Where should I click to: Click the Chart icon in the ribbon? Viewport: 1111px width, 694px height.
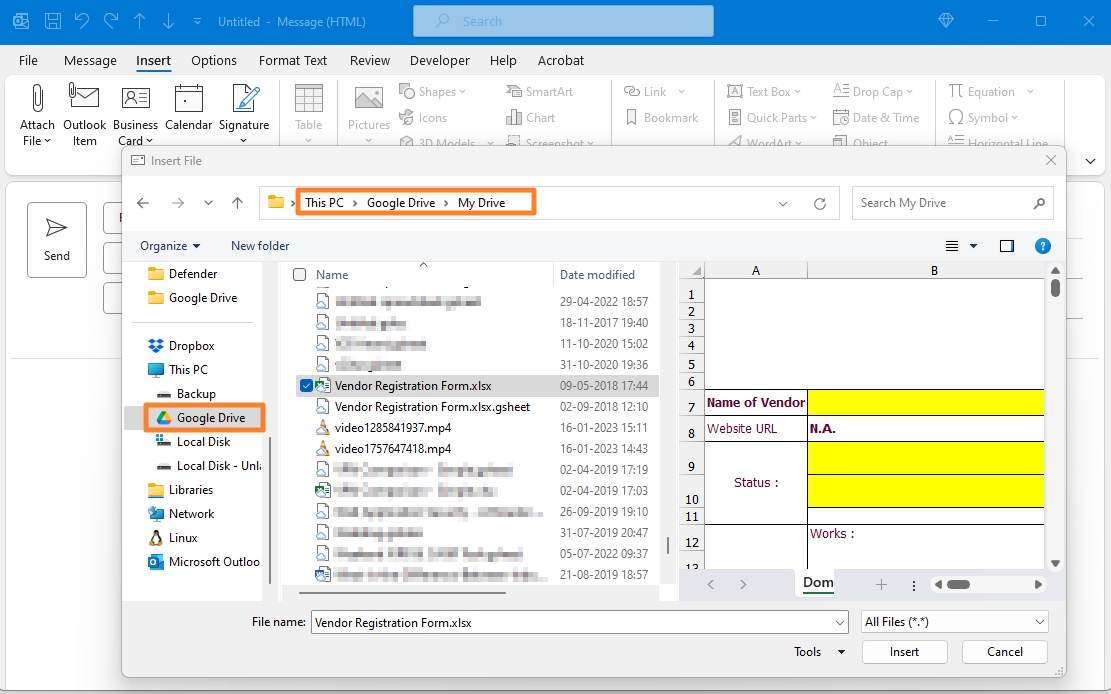pos(530,117)
